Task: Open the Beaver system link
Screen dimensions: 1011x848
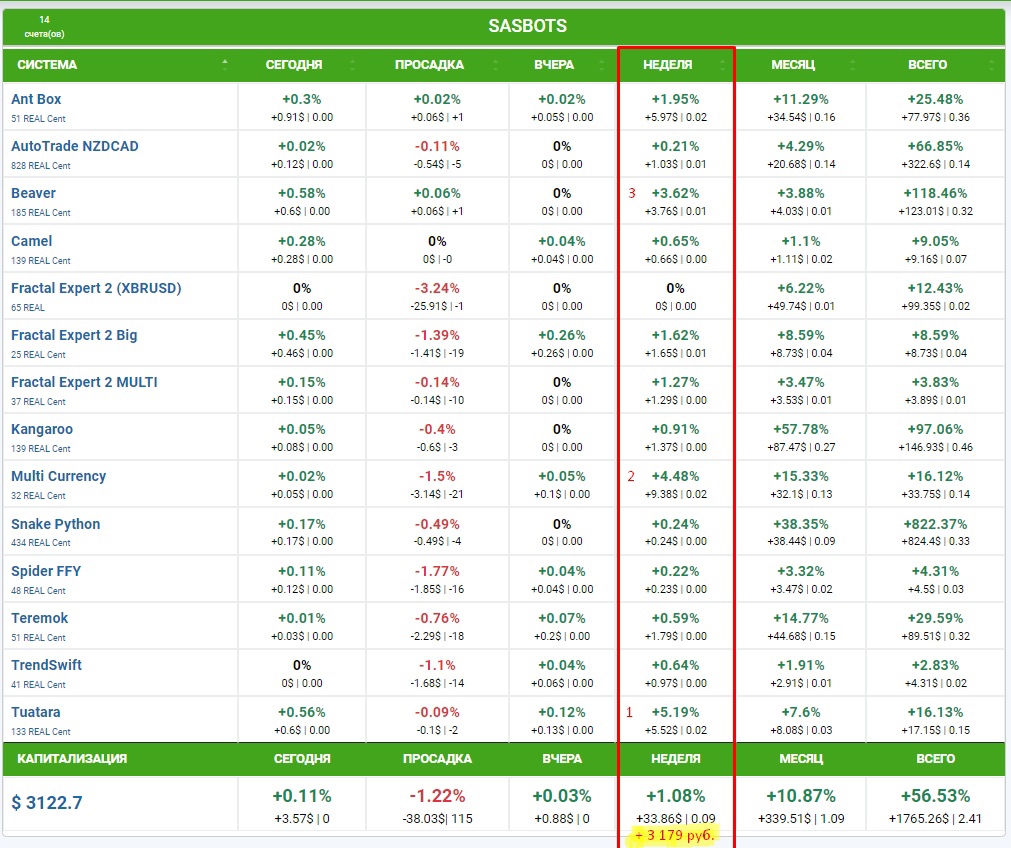Action: [x=33, y=193]
